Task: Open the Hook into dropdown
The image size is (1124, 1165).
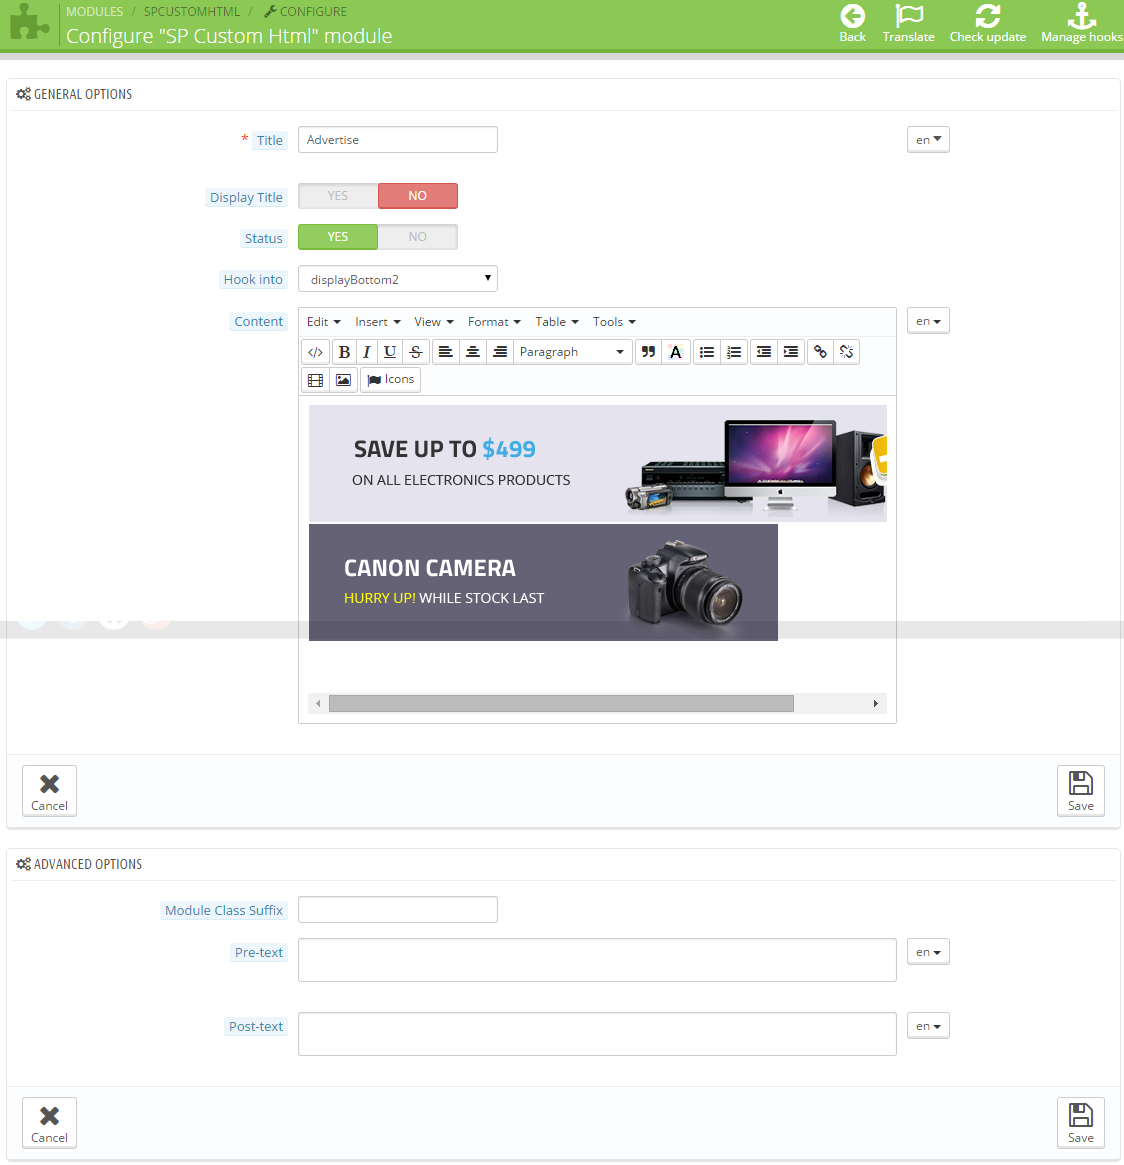Action: point(397,279)
